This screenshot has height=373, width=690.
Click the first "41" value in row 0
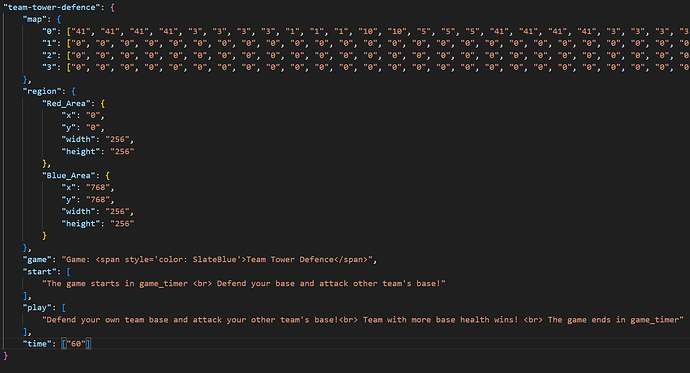pyautogui.click(x=81, y=31)
